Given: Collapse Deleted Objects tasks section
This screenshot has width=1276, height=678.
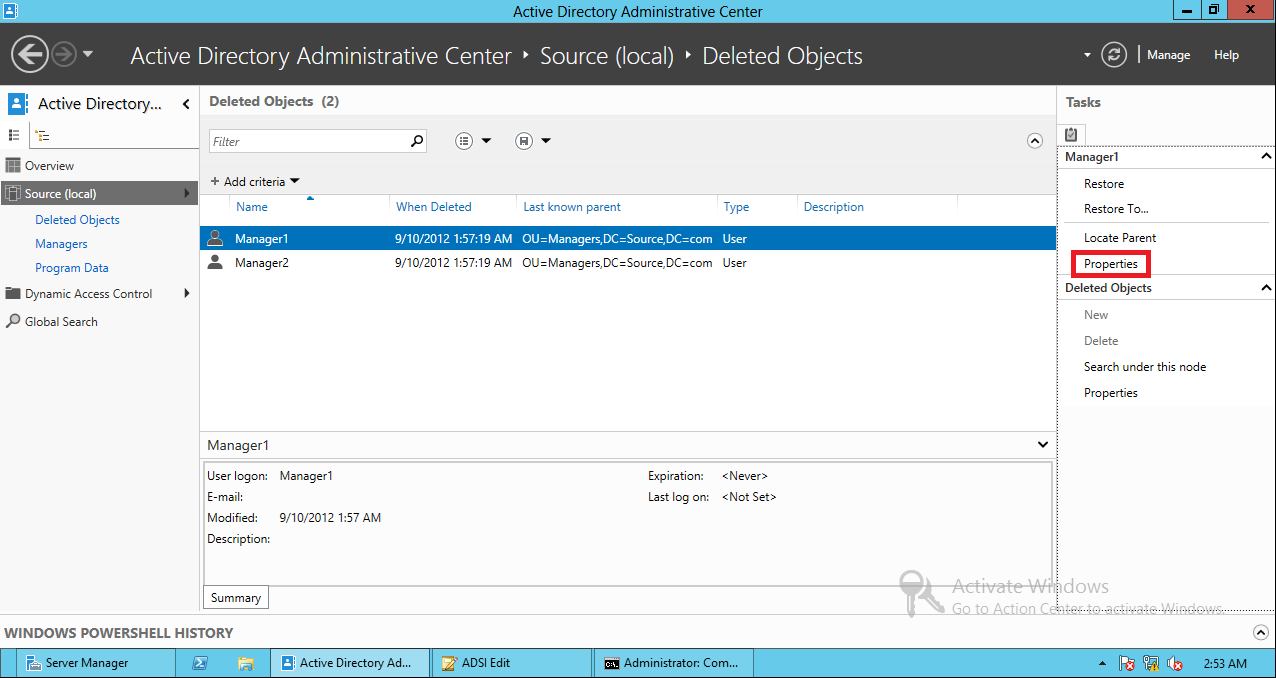Looking at the screenshot, I should 1266,288.
